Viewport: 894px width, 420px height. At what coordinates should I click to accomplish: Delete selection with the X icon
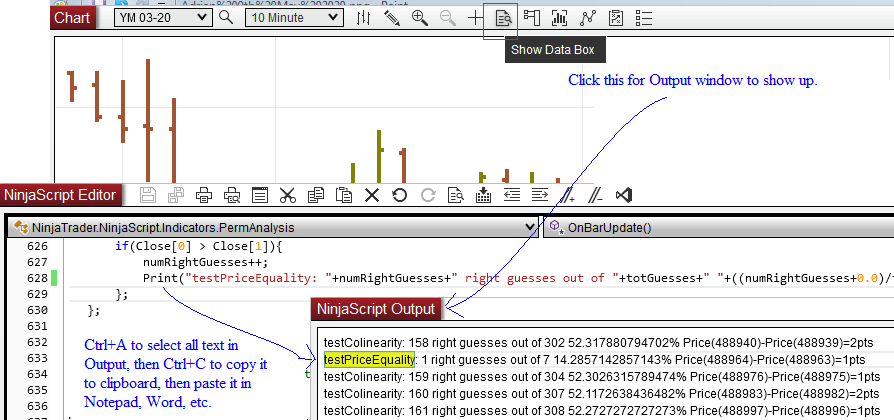tap(372, 195)
